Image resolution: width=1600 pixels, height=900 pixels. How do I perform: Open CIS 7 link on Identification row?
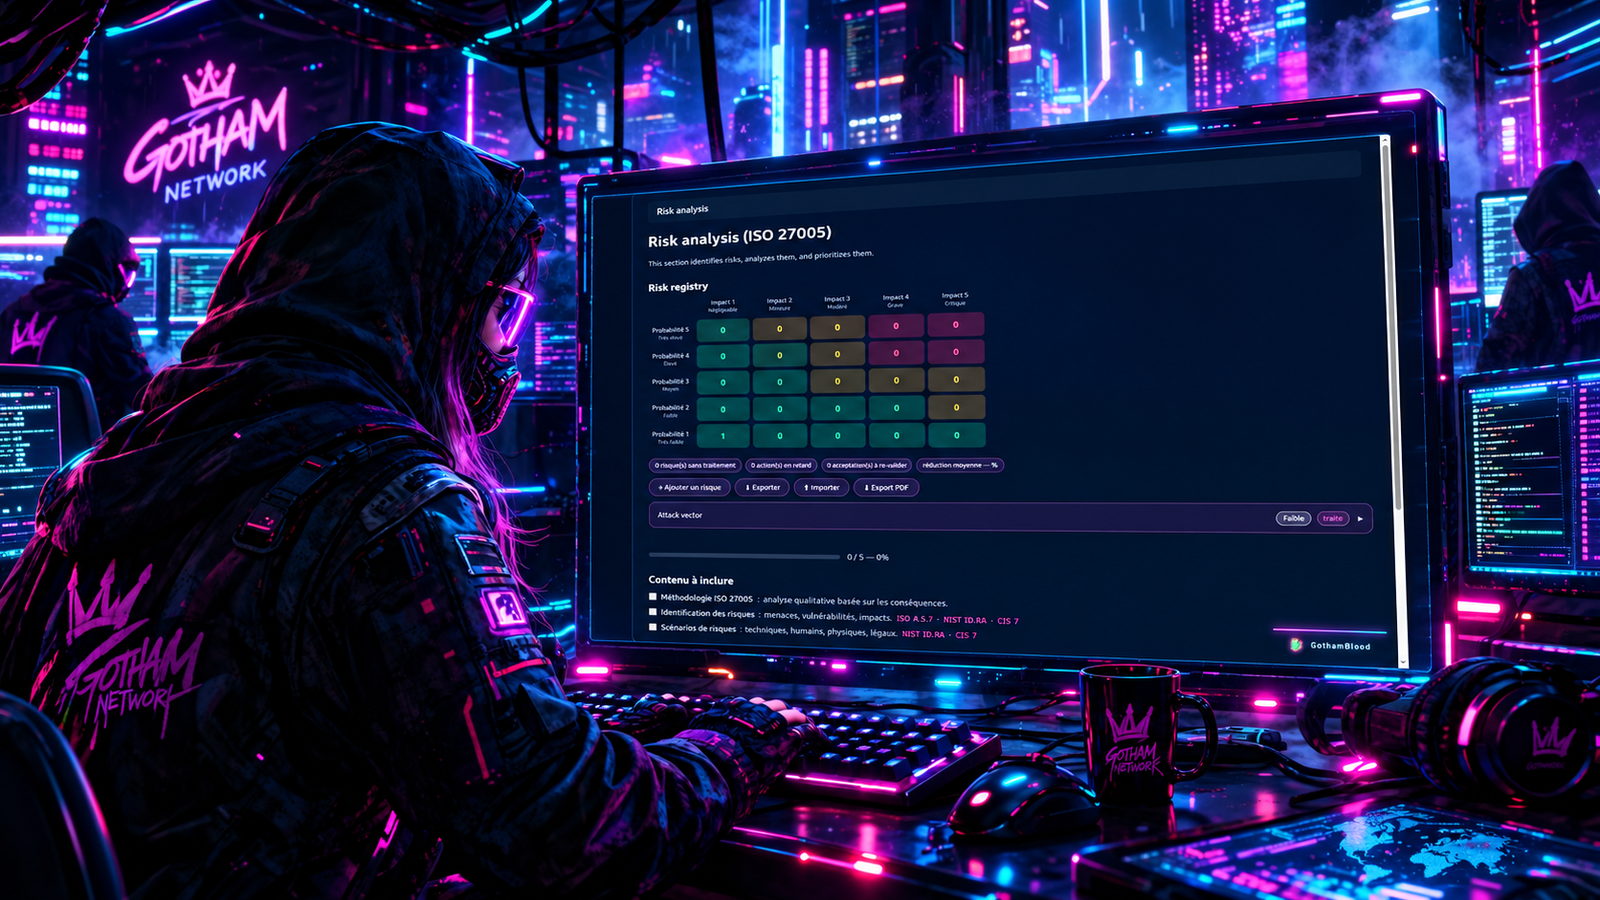(x=1008, y=620)
